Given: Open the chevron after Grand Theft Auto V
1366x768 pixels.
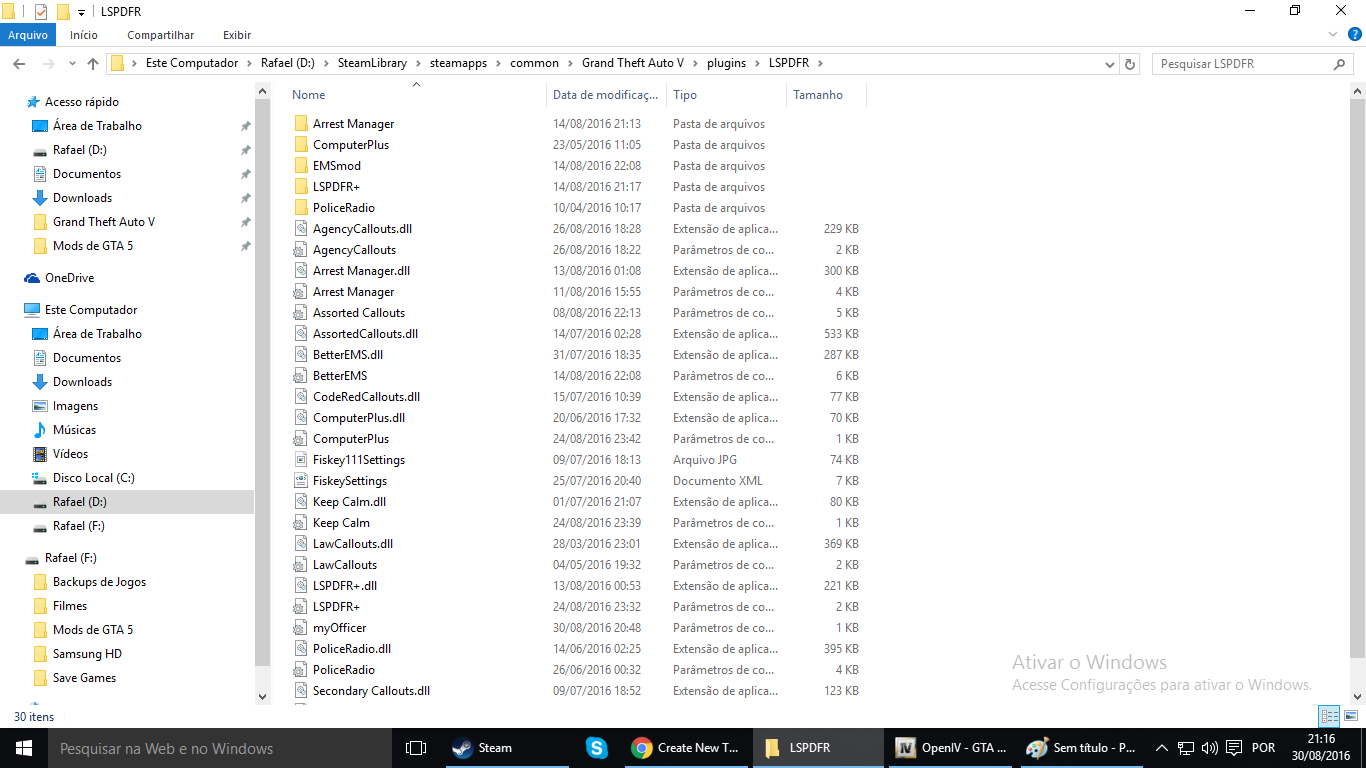Looking at the screenshot, I should pos(694,63).
